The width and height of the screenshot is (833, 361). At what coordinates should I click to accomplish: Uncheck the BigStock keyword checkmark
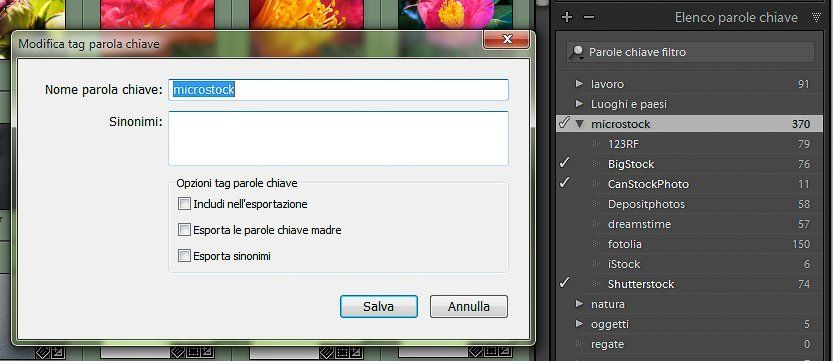[565, 164]
